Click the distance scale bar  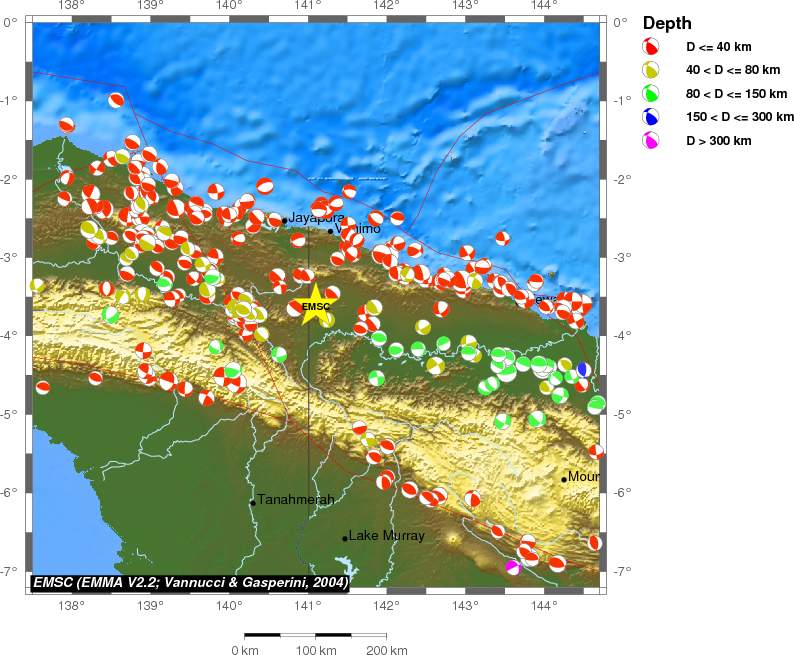tap(315, 635)
